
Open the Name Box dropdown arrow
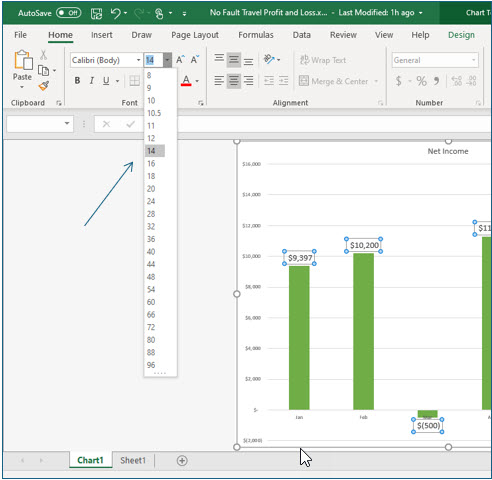67,124
